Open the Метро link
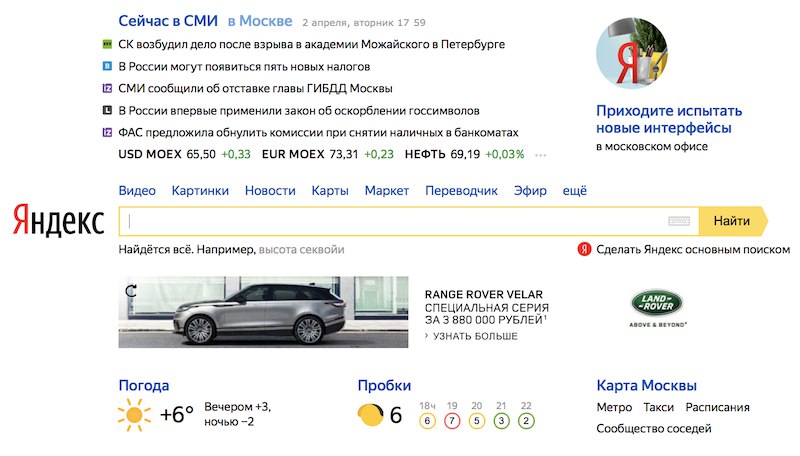Screen dimensions: 800x456 (x=614, y=408)
